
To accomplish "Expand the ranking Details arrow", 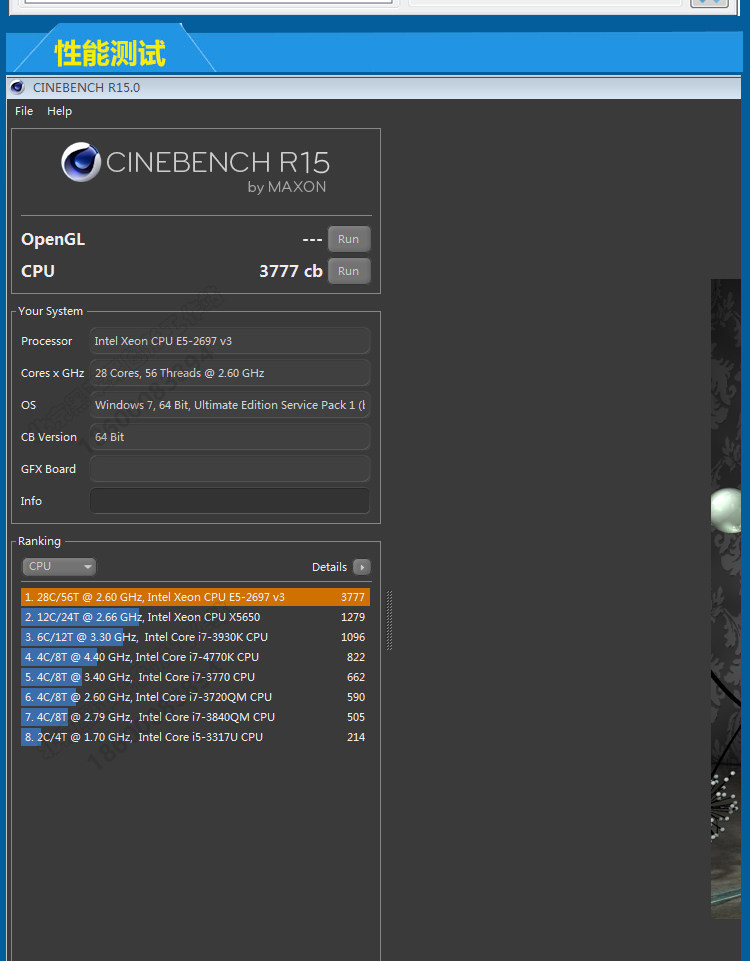I will click(362, 567).
